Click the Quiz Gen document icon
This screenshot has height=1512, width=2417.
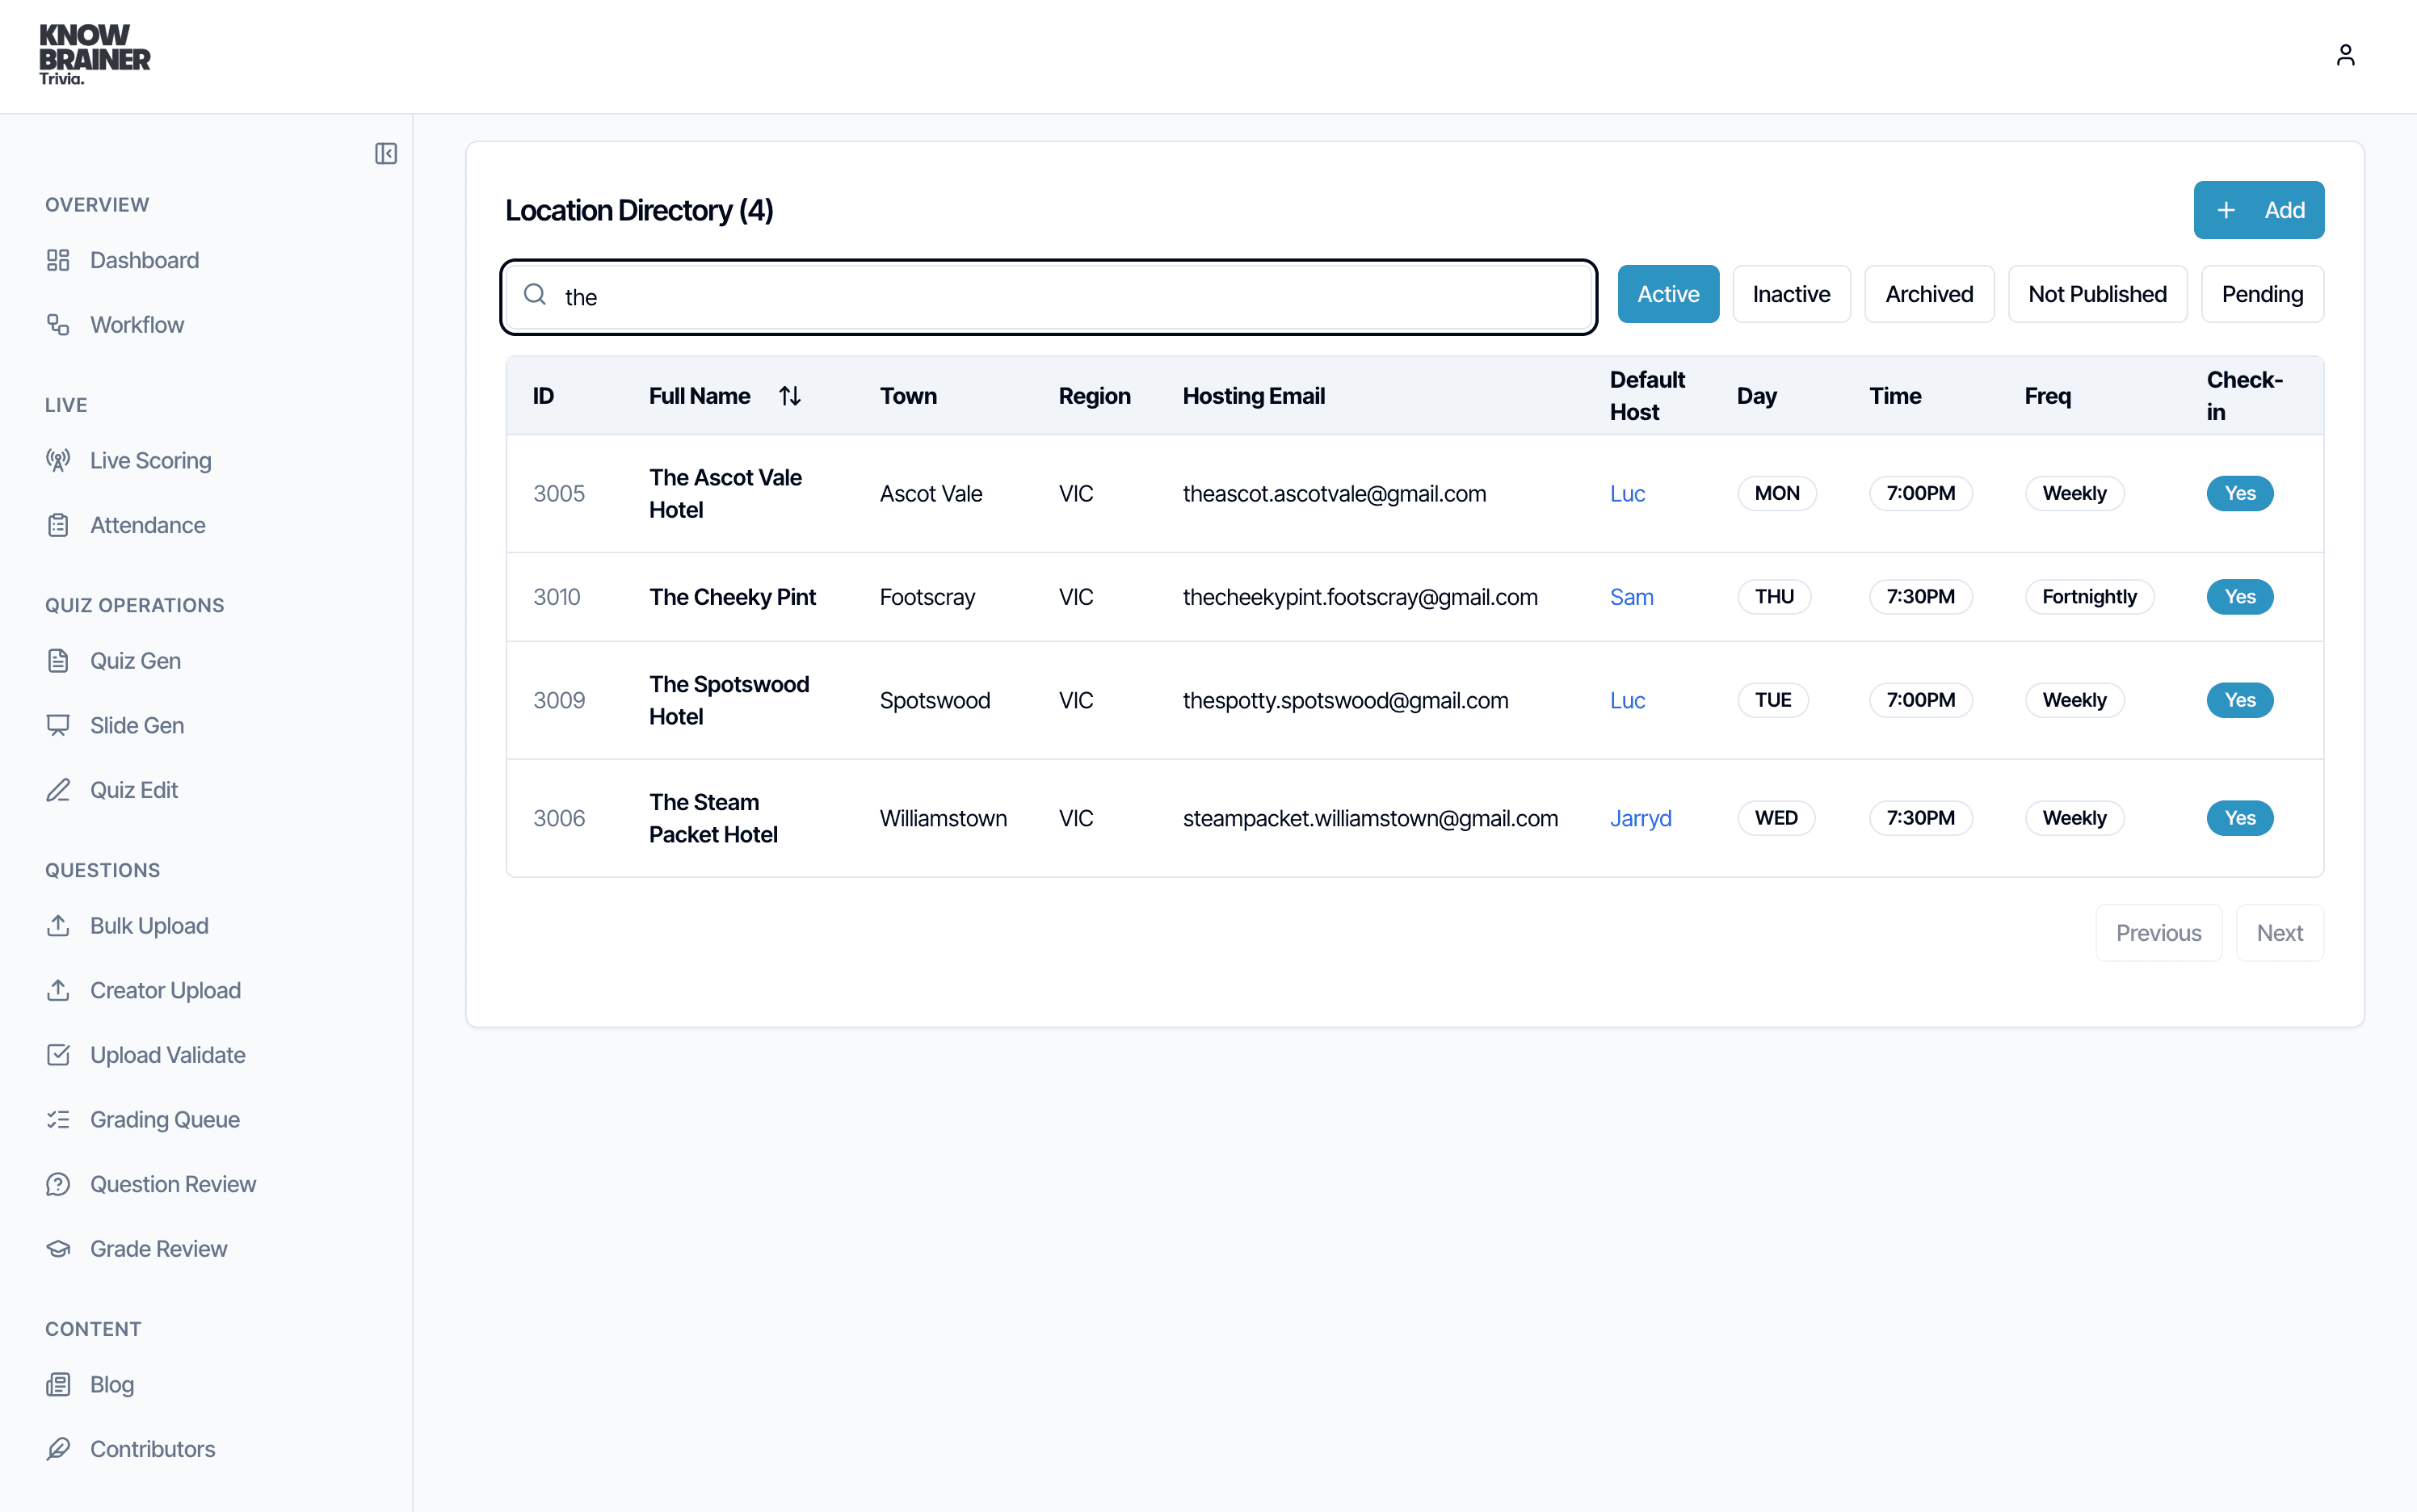pos(58,661)
